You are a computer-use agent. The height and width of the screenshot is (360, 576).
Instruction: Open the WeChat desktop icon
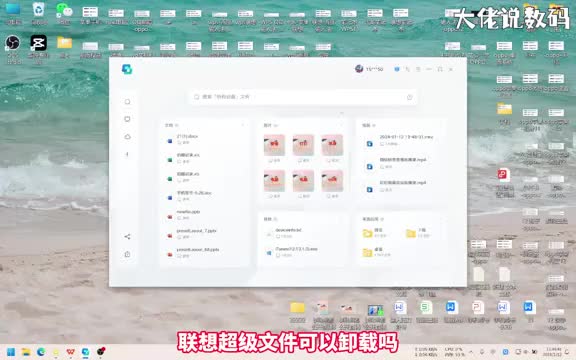(x=64, y=14)
